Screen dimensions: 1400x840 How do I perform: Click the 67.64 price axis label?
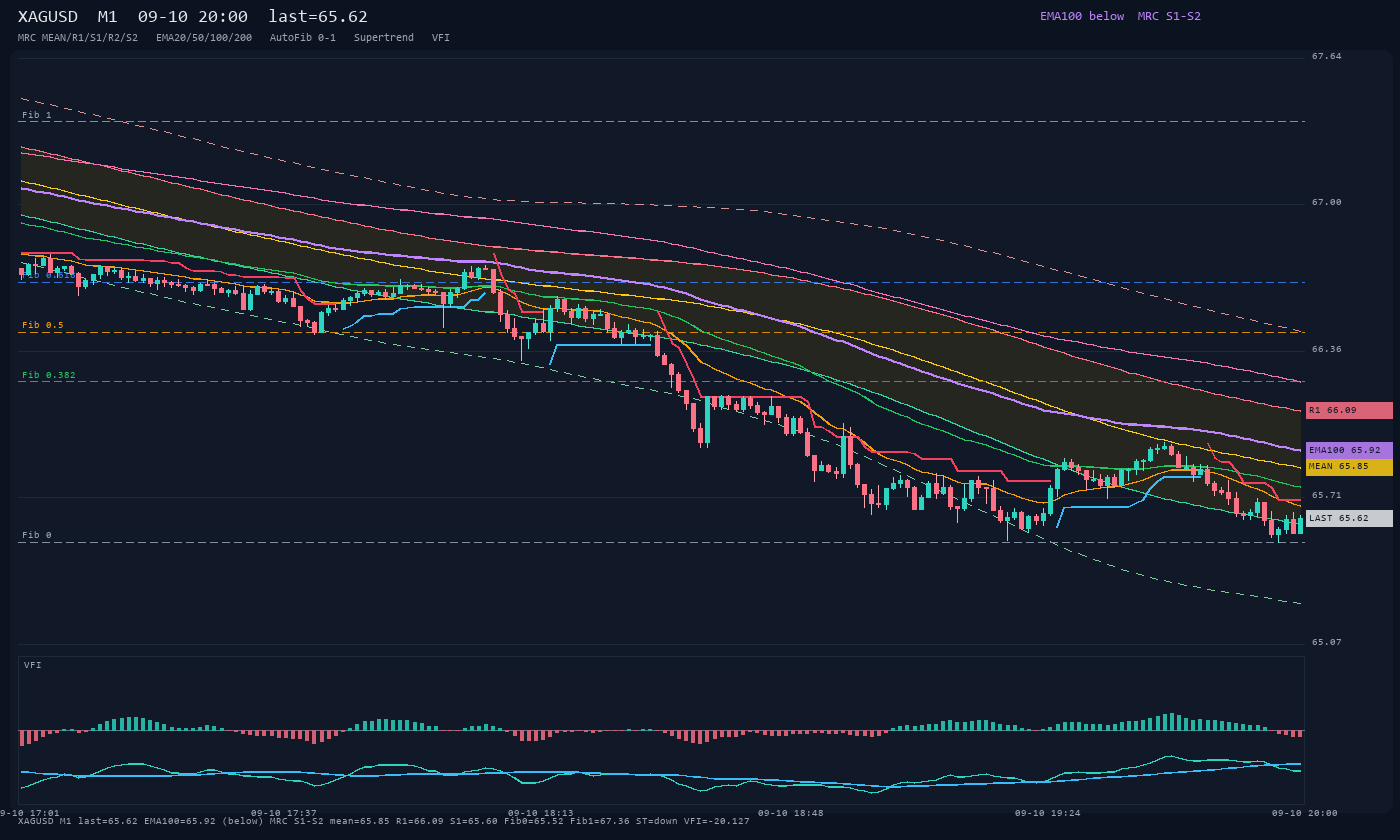click(x=1327, y=56)
